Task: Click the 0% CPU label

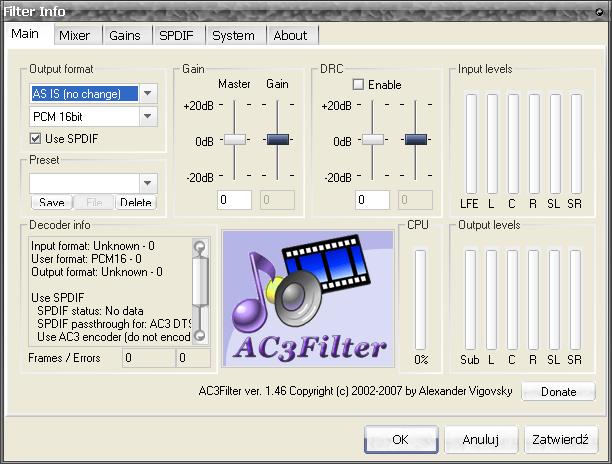Action: pyautogui.click(x=421, y=359)
